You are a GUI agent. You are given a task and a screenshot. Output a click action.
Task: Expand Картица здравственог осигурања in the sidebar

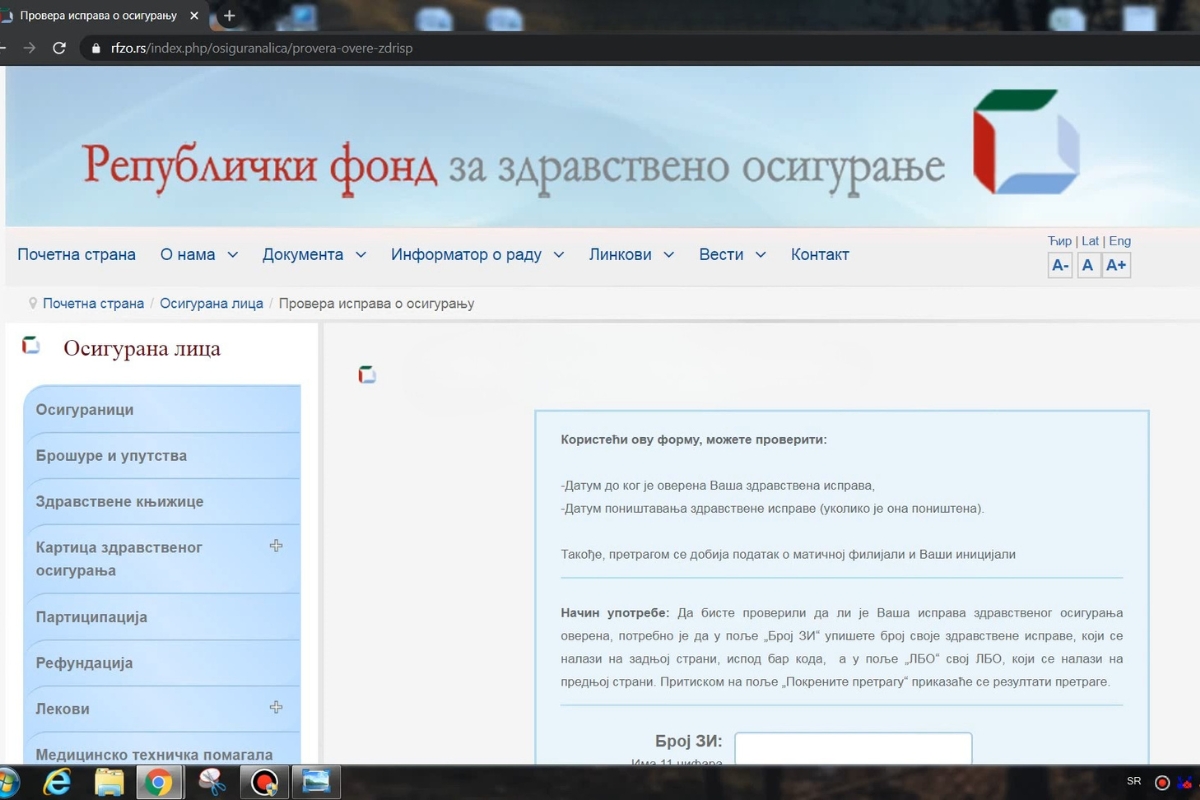275,546
